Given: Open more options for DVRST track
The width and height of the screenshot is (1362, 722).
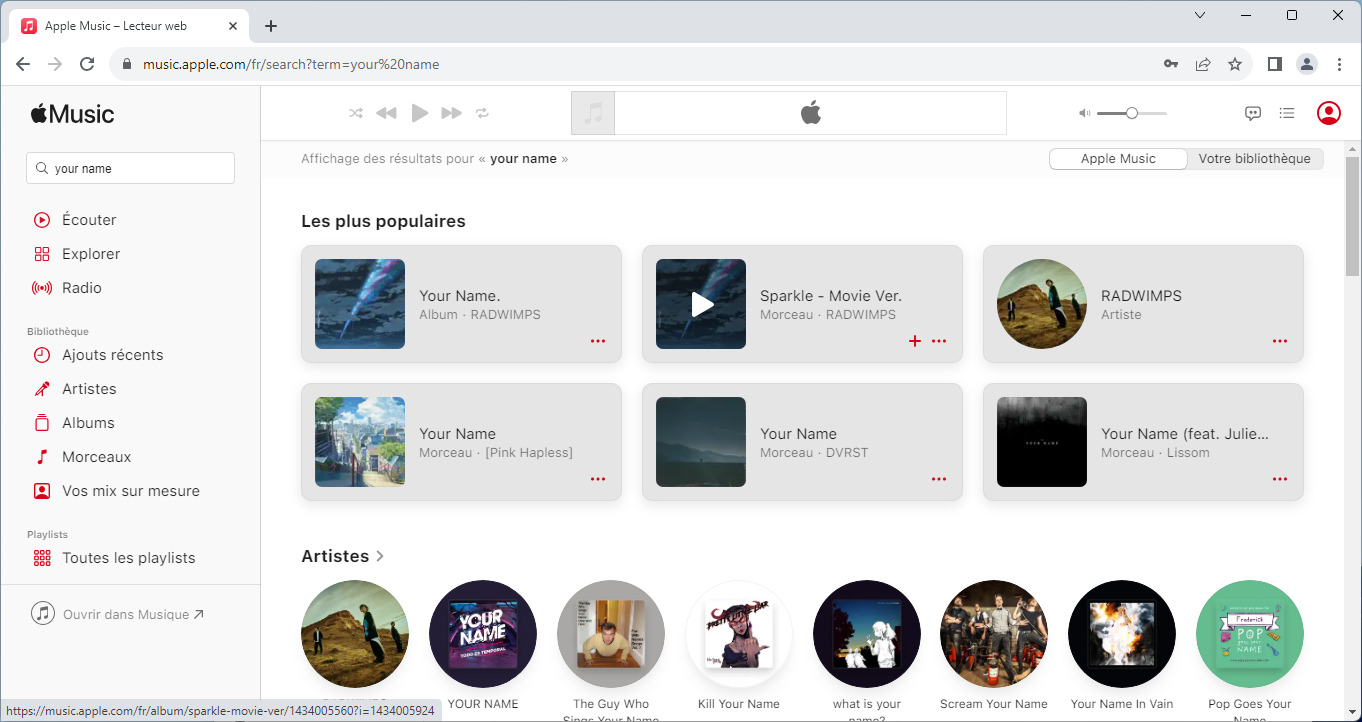Looking at the screenshot, I should pyautogui.click(x=939, y=479).
